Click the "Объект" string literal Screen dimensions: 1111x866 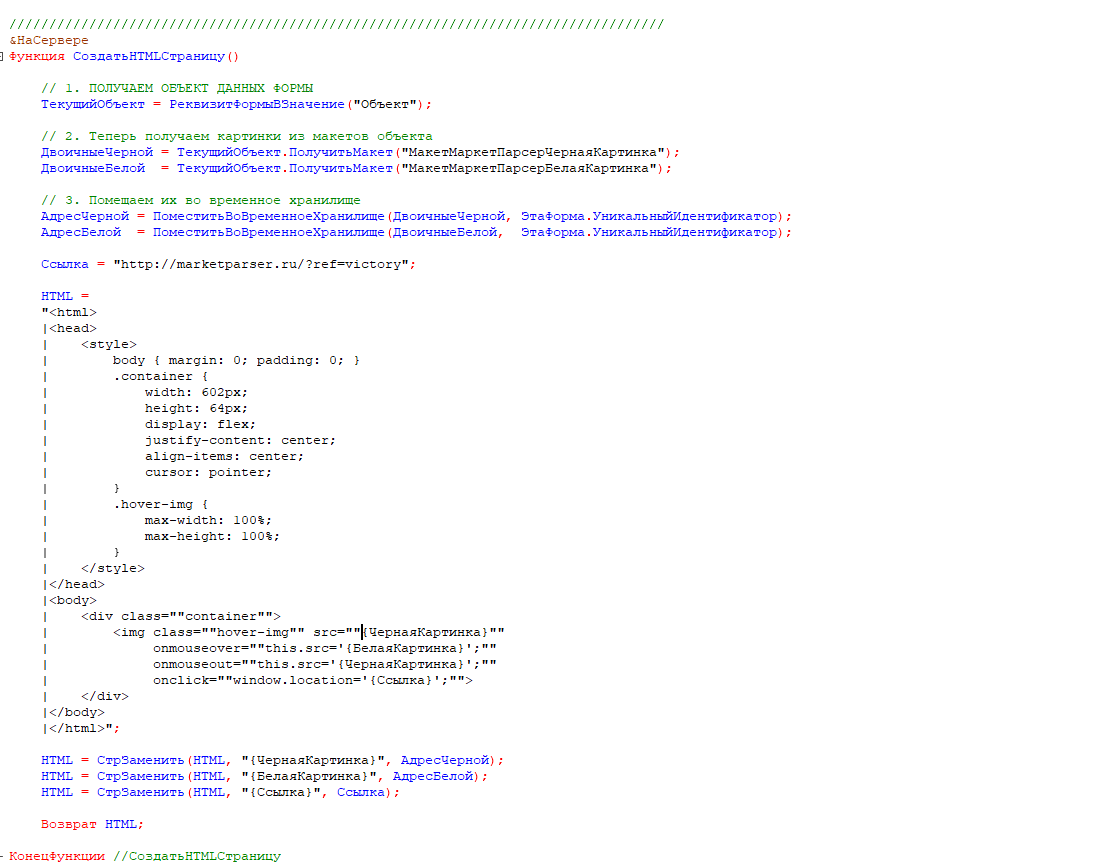[x=385, y=104]
